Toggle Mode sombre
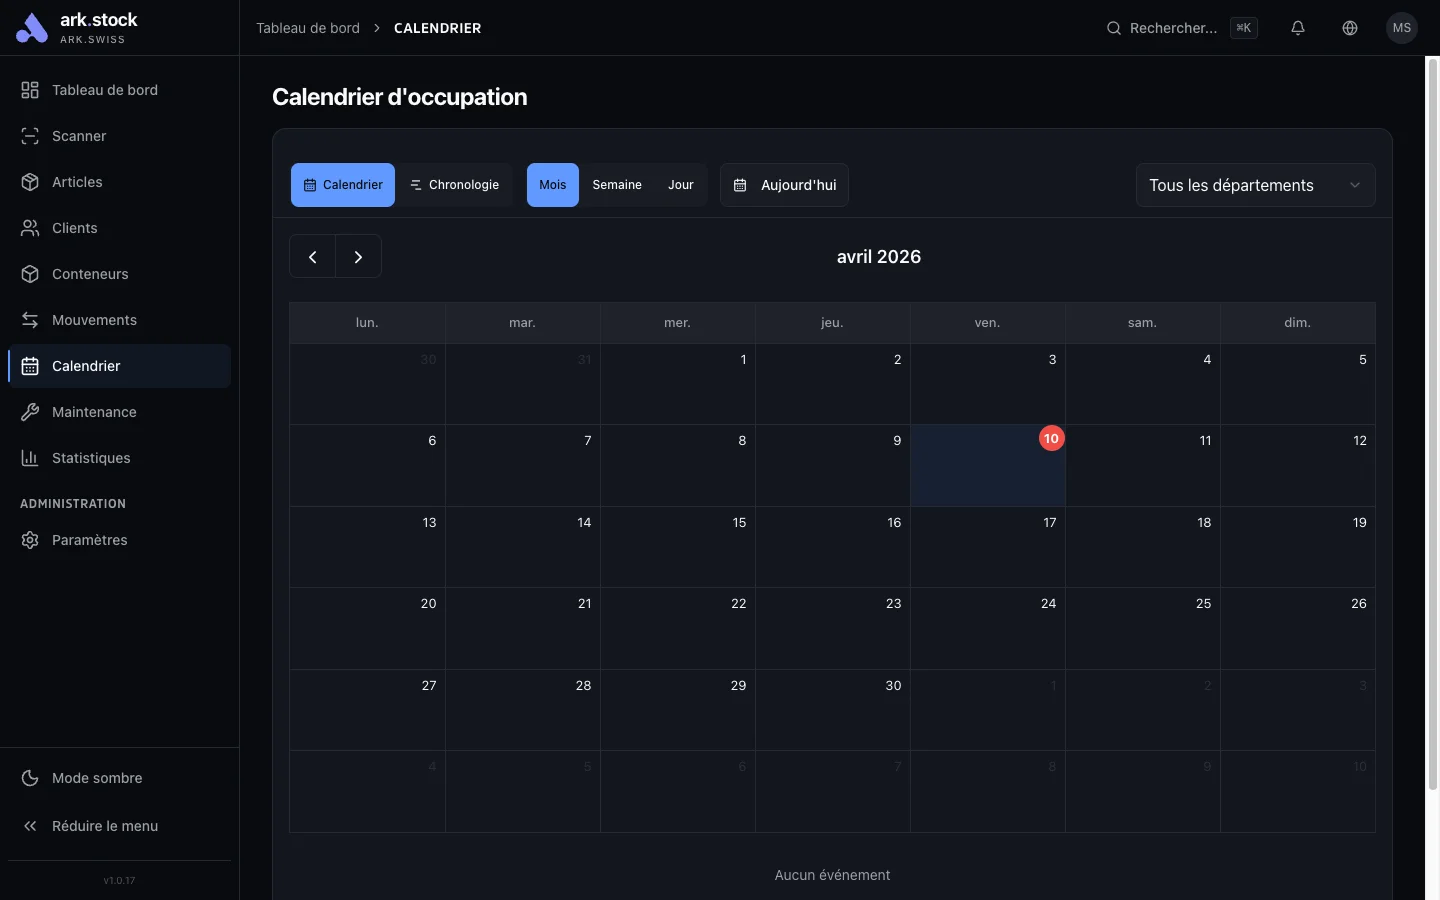Screen dimensions: 1440x900 click(96, 778)
